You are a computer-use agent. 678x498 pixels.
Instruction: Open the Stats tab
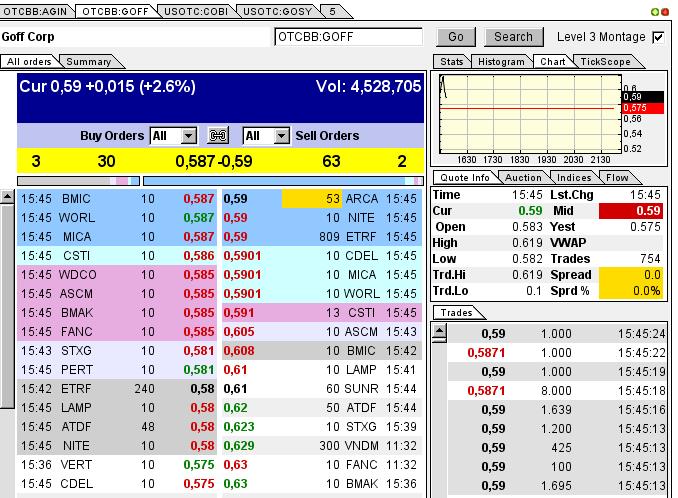tap(451, 62)
